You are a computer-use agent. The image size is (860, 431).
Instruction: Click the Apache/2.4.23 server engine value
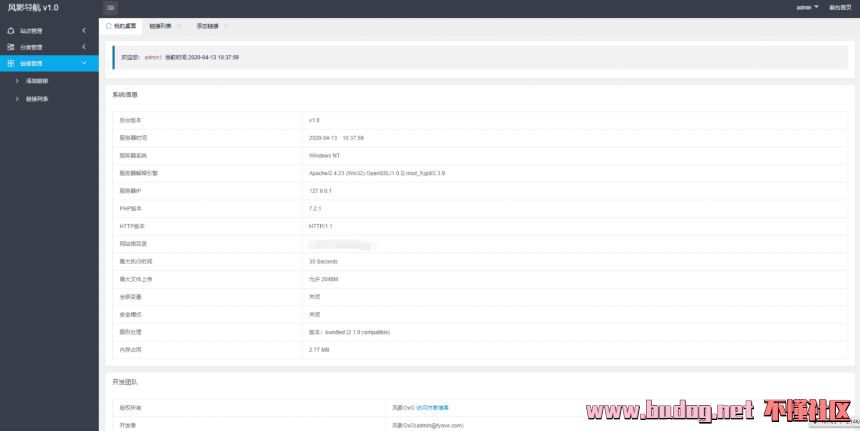[377, 173]
